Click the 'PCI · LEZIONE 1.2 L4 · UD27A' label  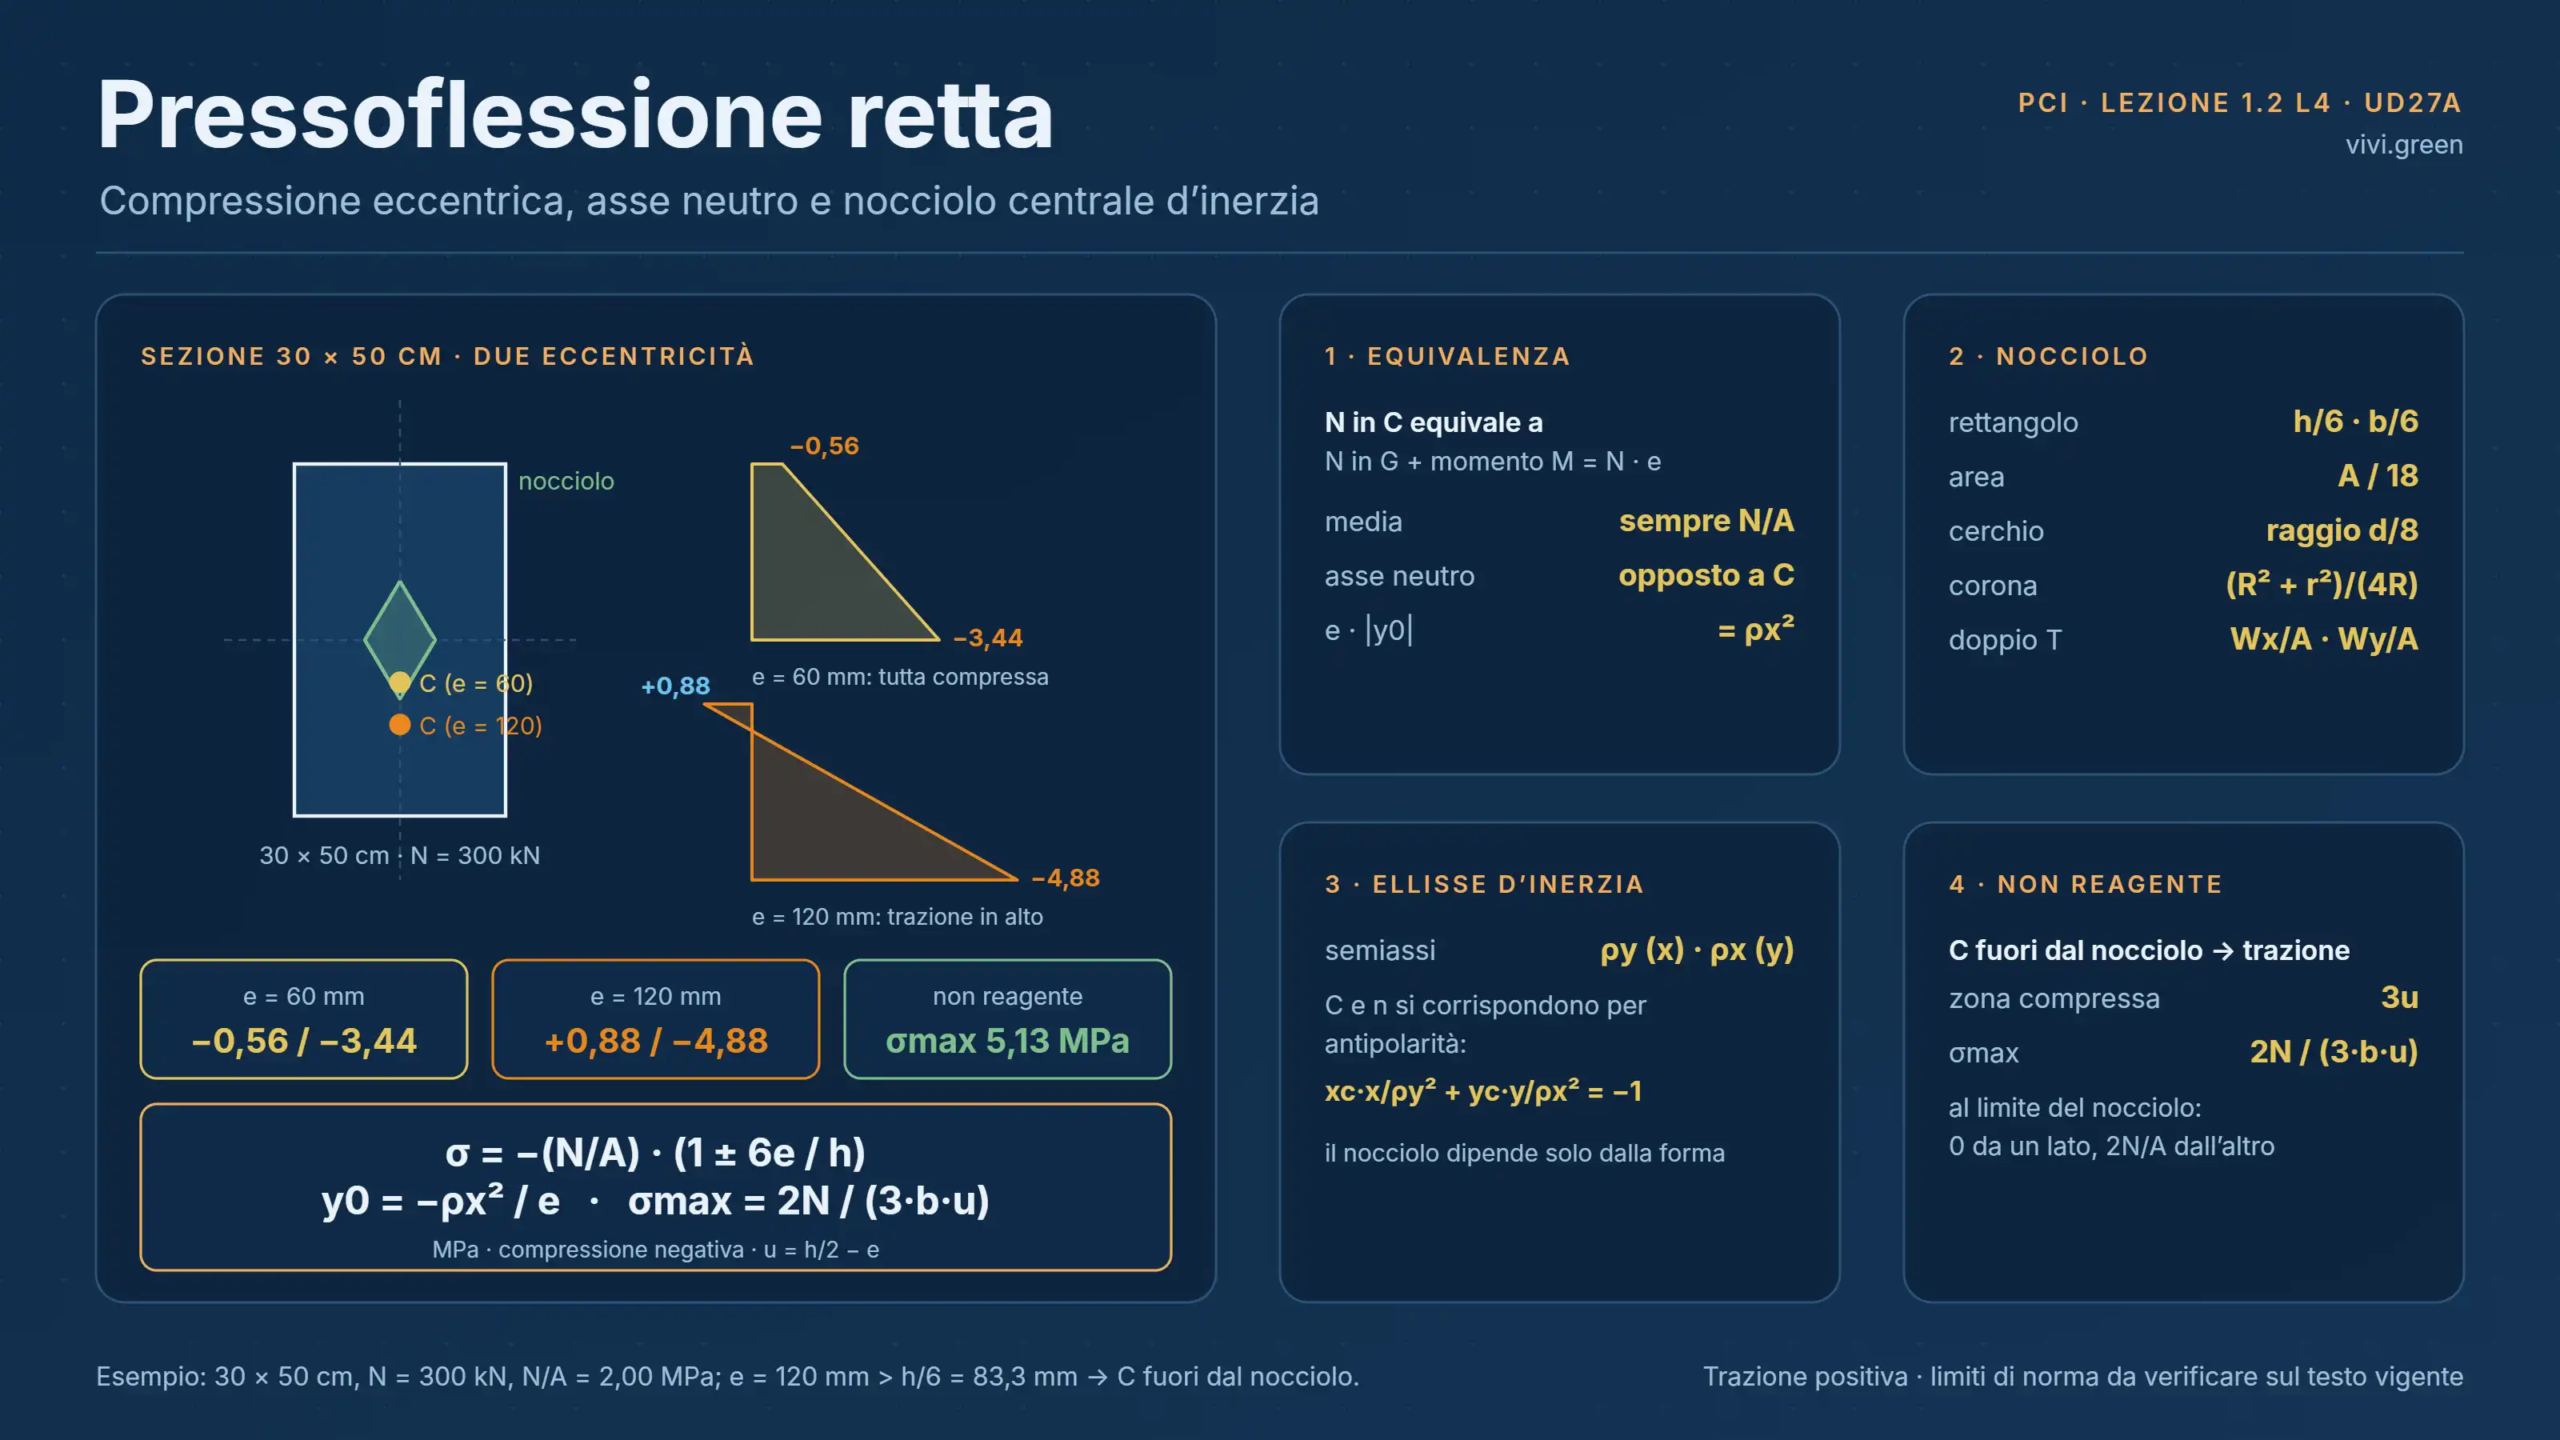(x=2240, y=103)
